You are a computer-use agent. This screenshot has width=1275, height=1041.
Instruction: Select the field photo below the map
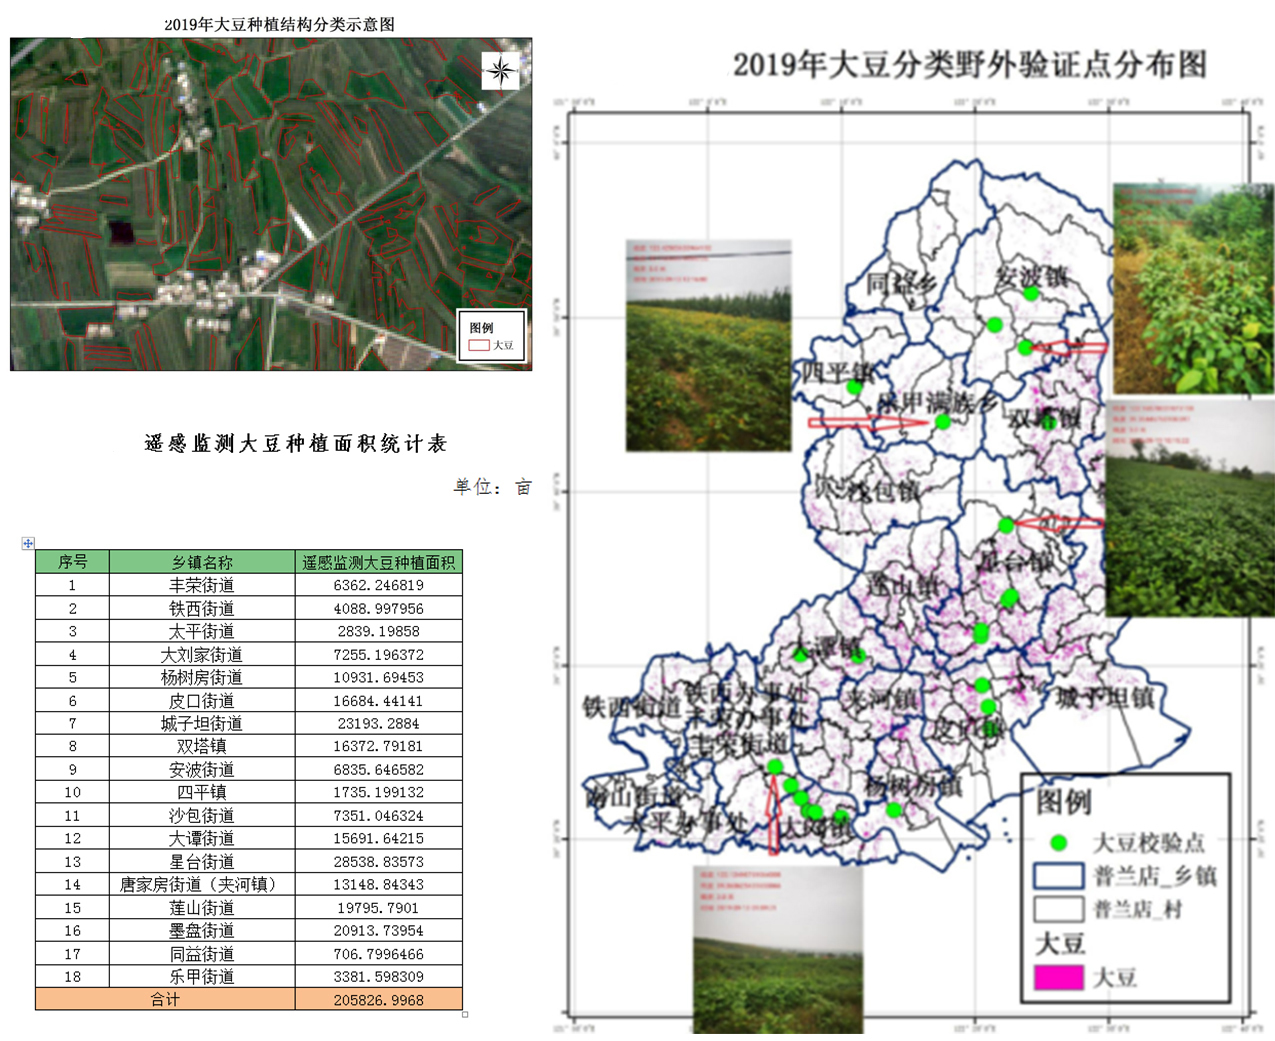[777, 950]
